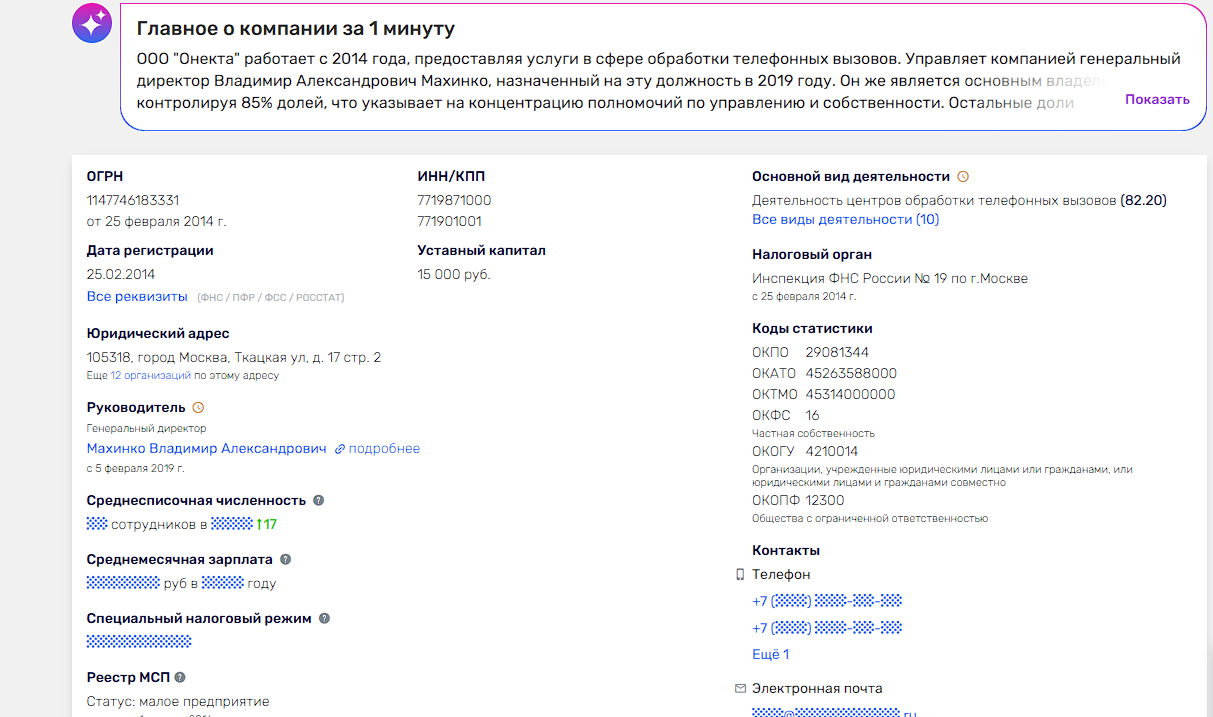Click the phone icon next to Телефон
This screenshot has height=717, width=1213.
[740, 575]
